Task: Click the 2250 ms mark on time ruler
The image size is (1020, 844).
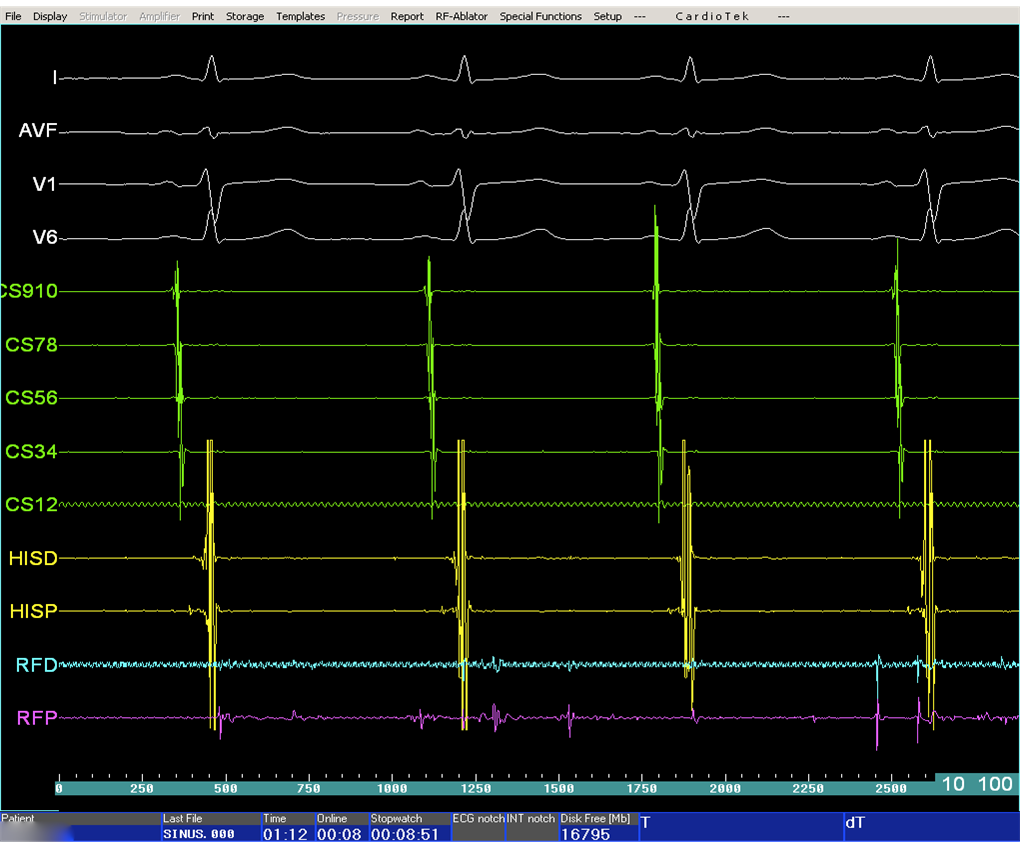Action: 808,789
